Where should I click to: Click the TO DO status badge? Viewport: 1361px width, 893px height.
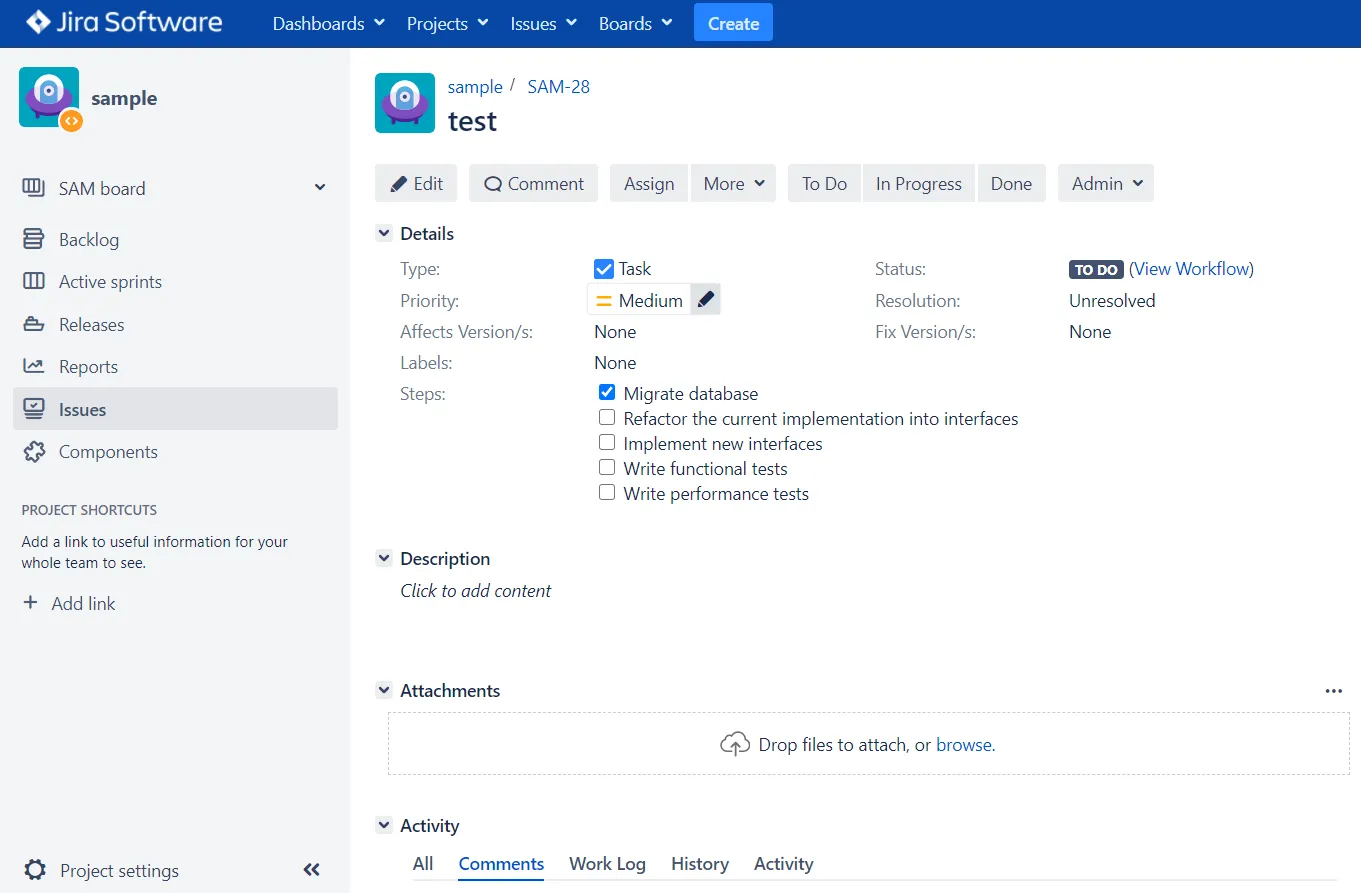pos(1096,269)
